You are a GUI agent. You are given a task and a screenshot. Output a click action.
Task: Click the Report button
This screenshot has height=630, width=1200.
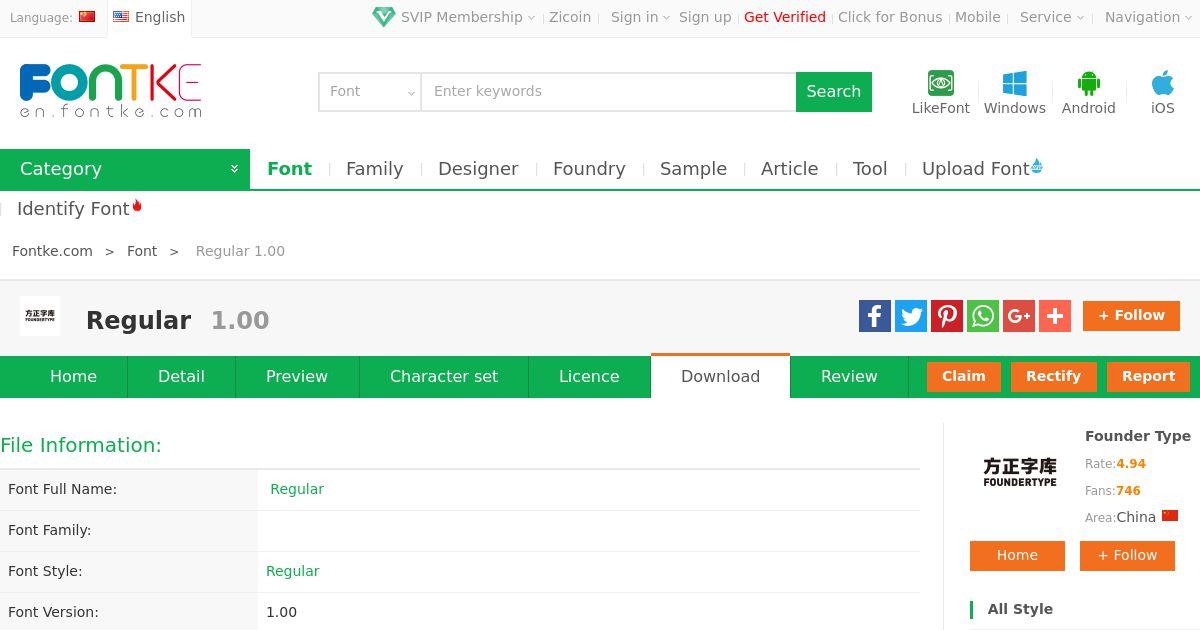point(1148,376)
